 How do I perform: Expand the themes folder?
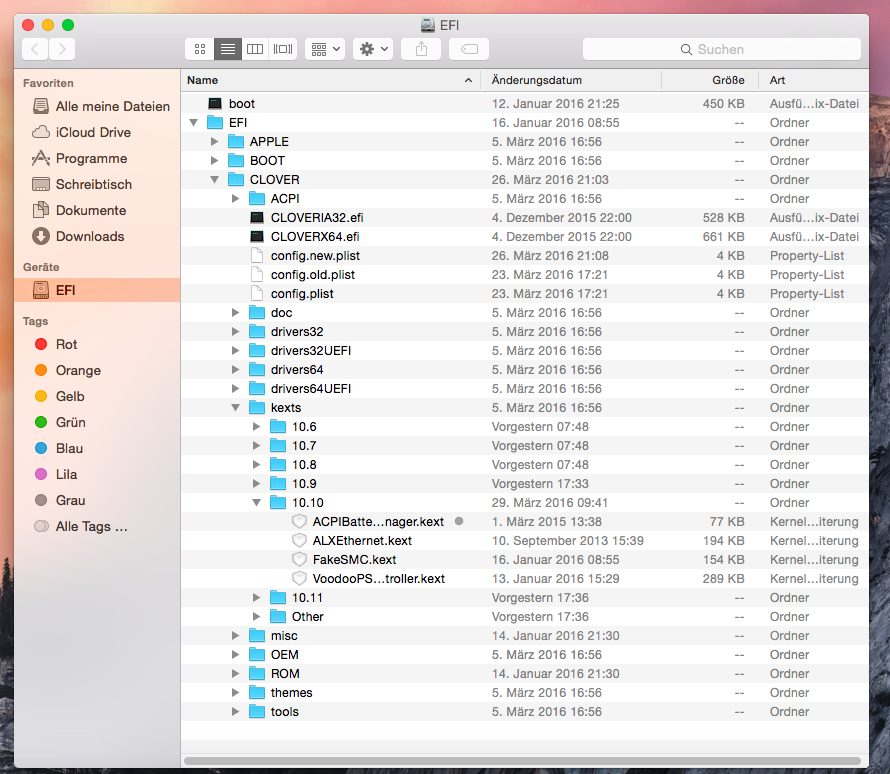click(236, 693)
